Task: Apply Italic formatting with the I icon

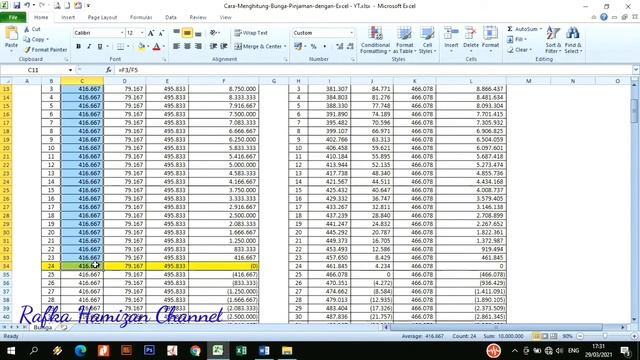Action: click(89, 47)
